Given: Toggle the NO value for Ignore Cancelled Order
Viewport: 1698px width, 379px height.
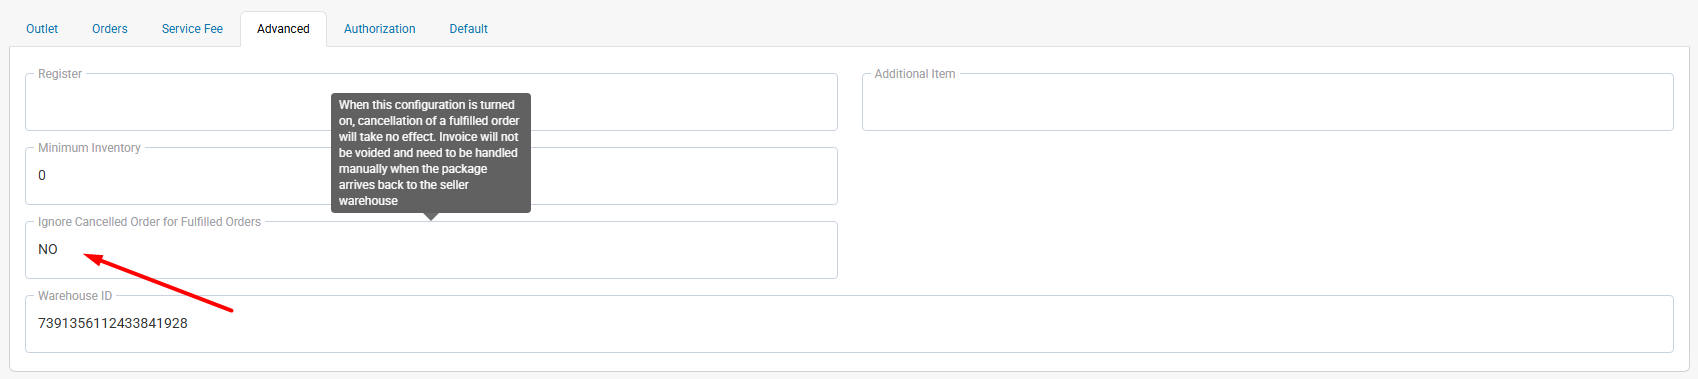Looking at the screenshot, I should [x=48, y=249].
